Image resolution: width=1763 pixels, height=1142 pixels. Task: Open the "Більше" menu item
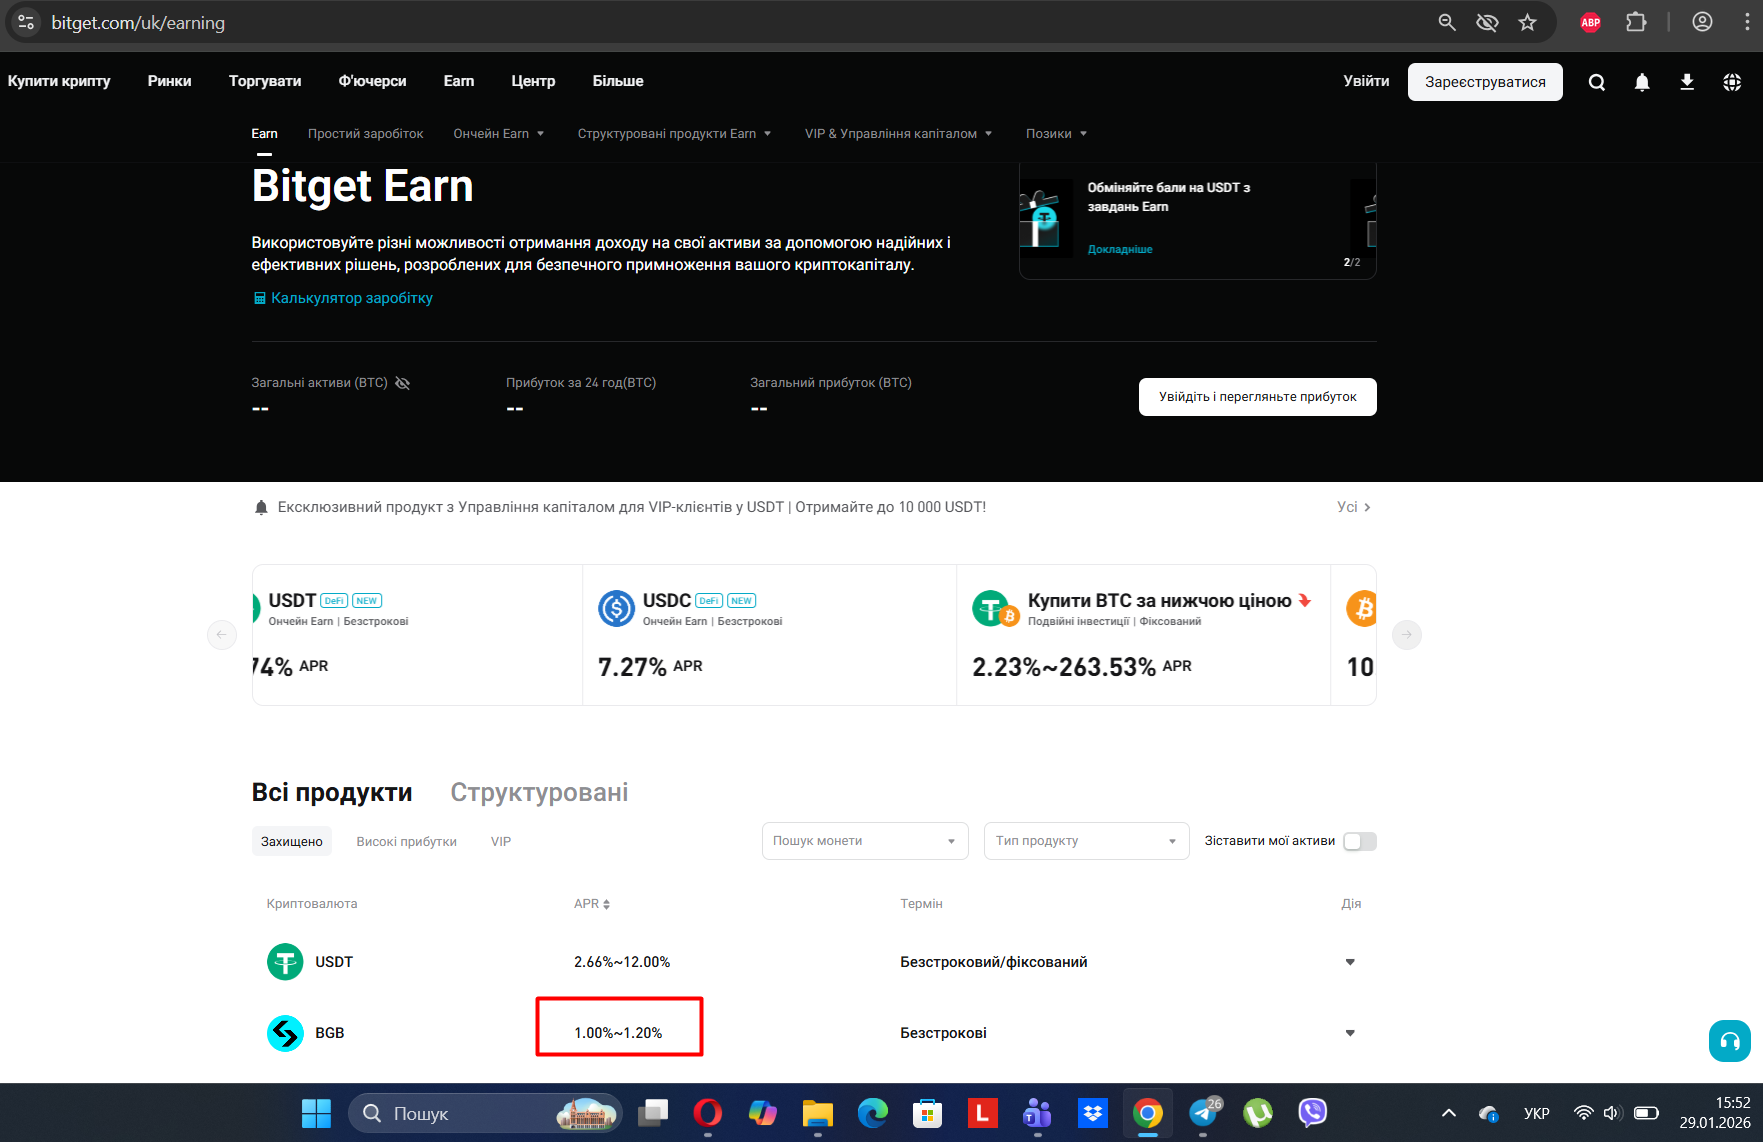point(618,81)
